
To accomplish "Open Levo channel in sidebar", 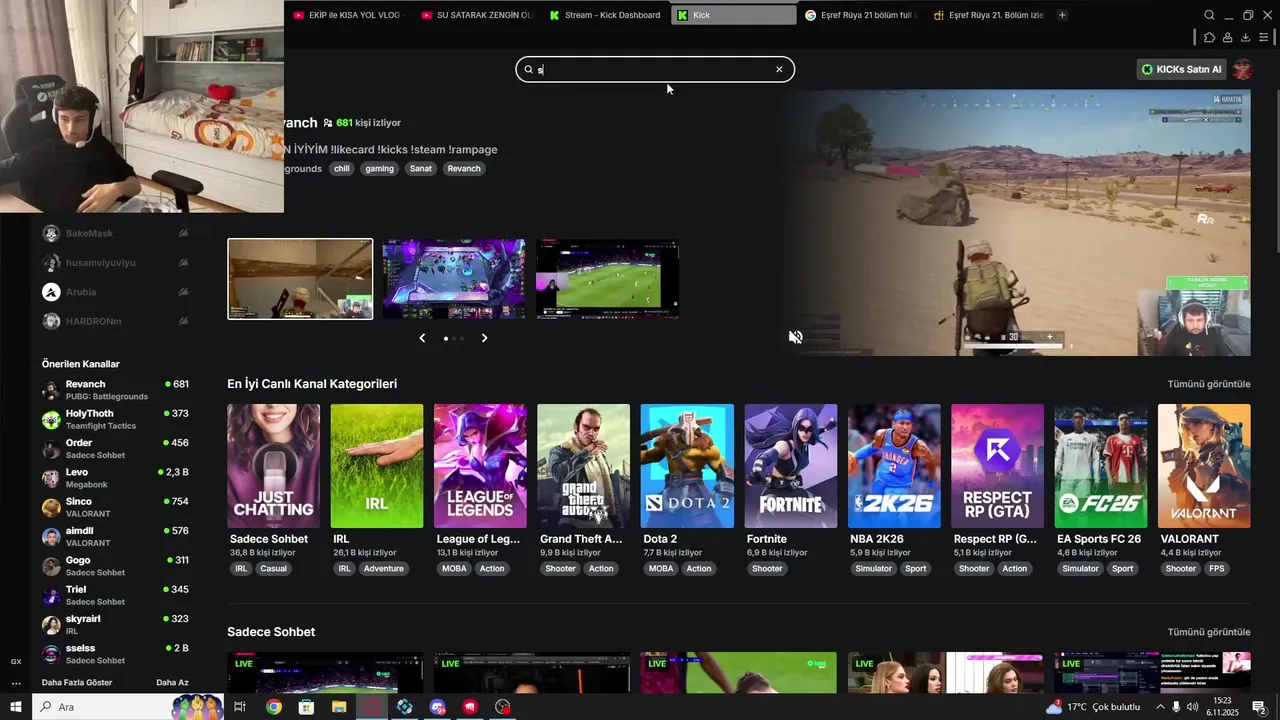I will 115,478.
